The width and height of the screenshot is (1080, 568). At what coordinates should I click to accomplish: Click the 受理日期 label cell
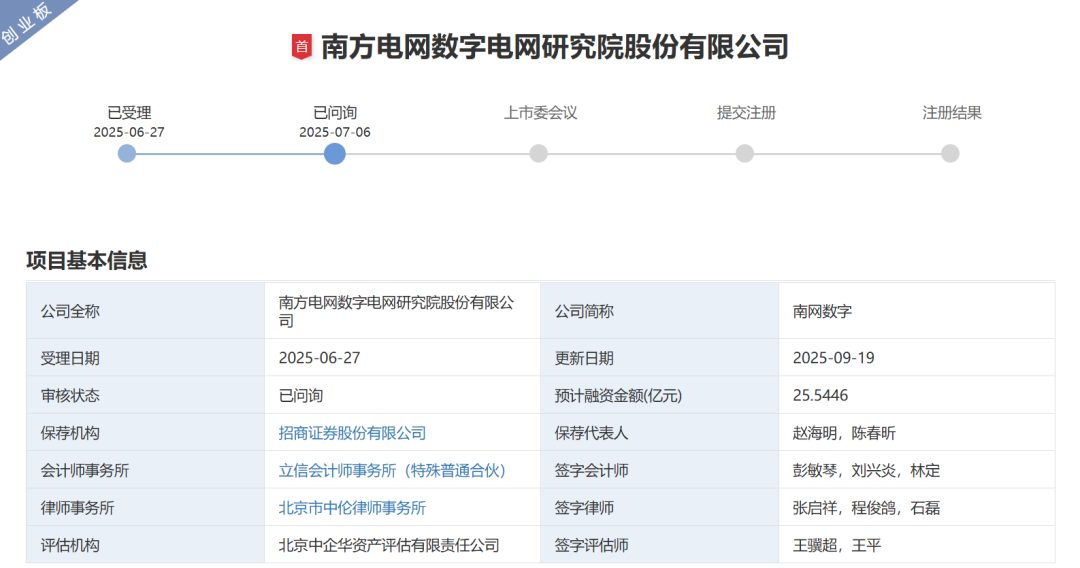click(145, 358)
